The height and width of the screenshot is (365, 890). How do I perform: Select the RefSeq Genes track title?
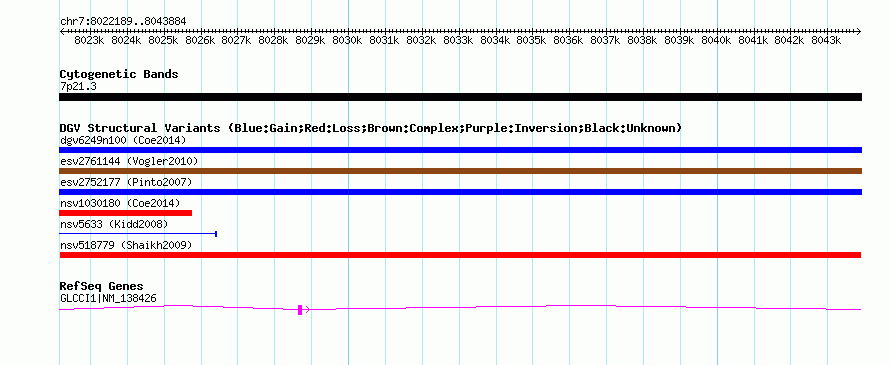(101, 286)
